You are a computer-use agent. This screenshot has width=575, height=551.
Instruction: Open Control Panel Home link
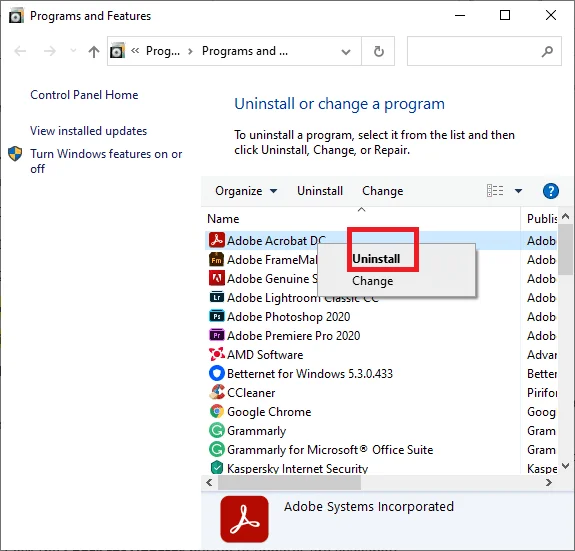(84, 95)
